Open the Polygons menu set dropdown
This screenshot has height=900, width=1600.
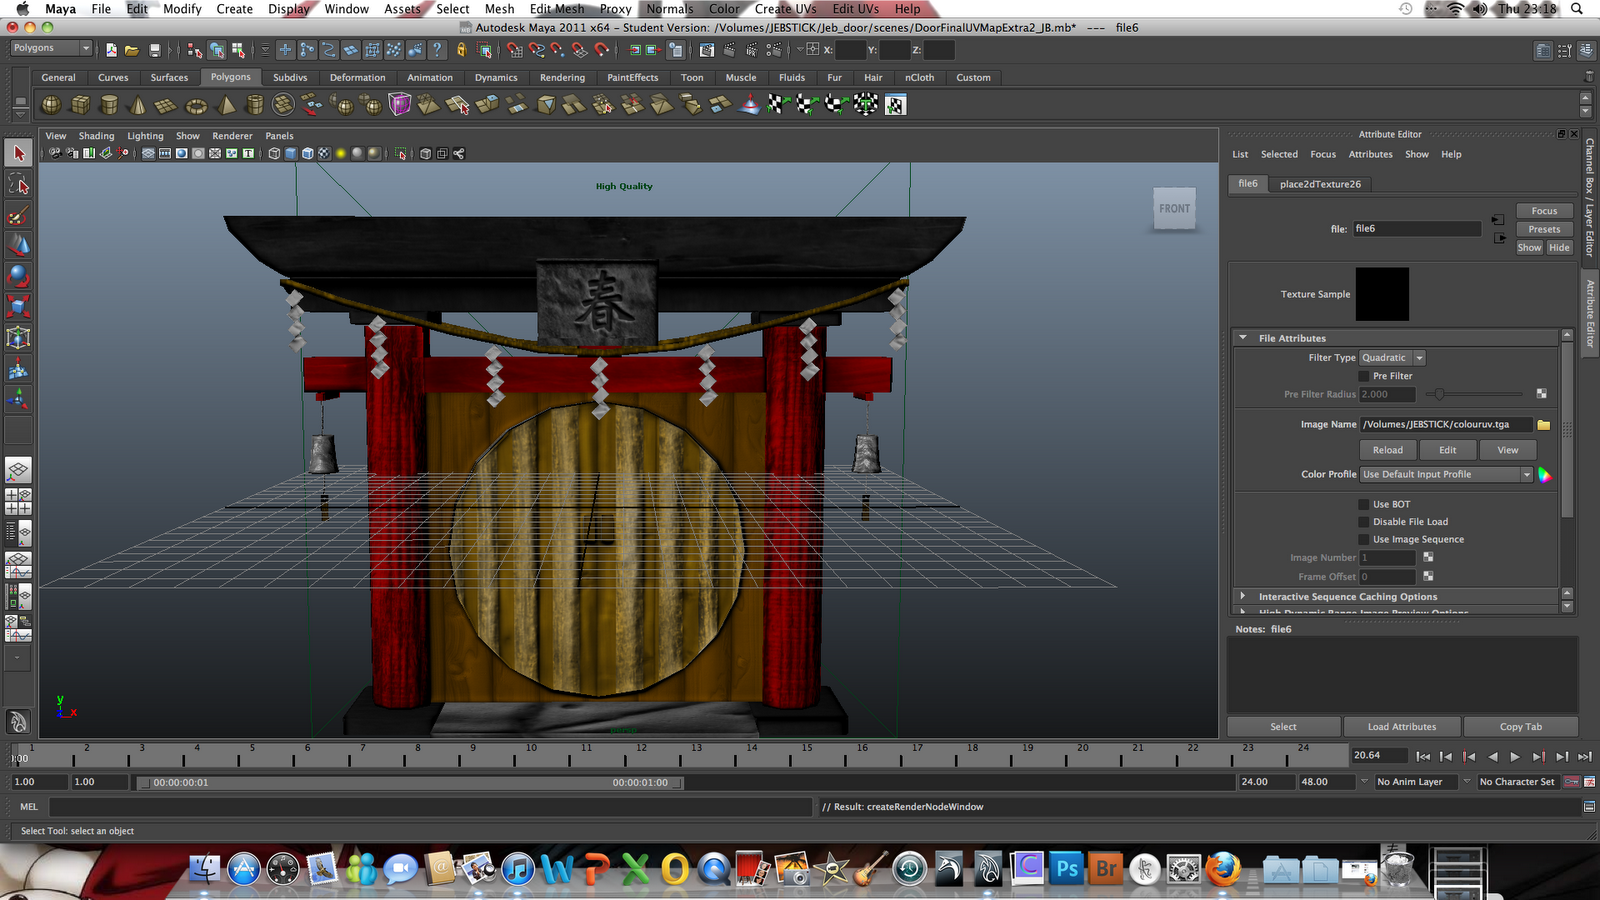pyautogui.click(x=51, y=48)
